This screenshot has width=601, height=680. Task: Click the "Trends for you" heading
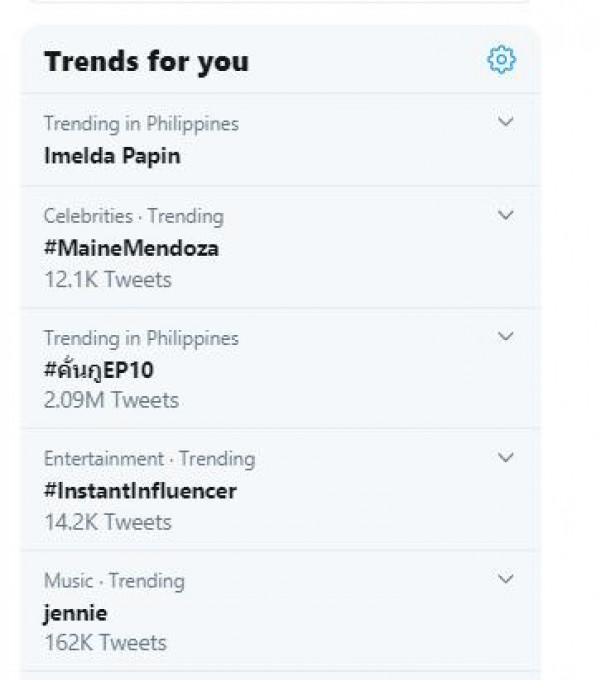[146, 62]
